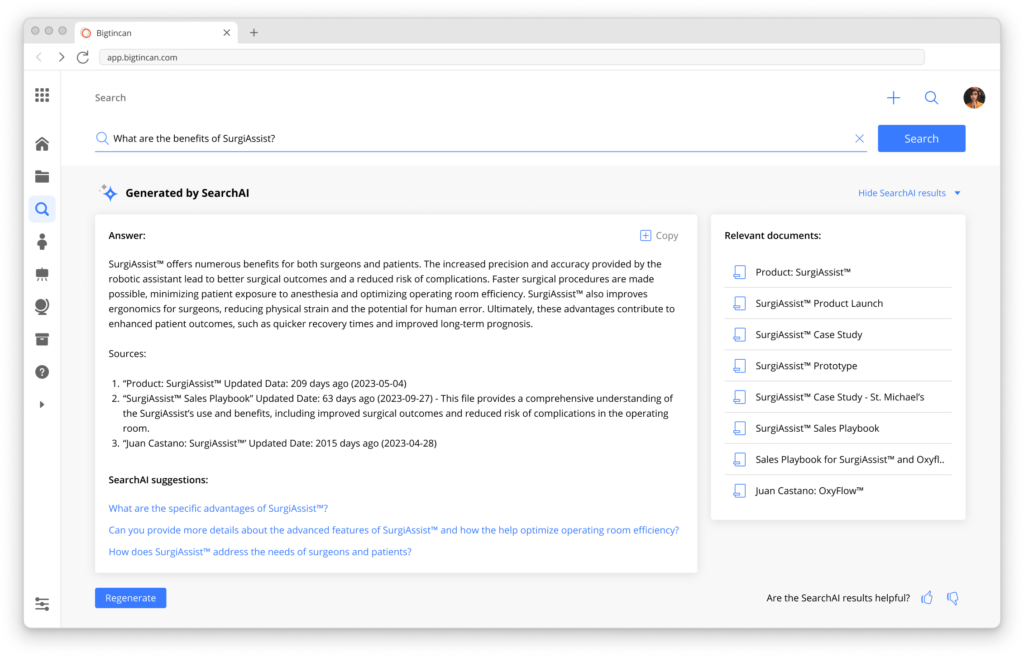Click the plus icon in top bar
The image size is (1024, 657).
(893, 98)
